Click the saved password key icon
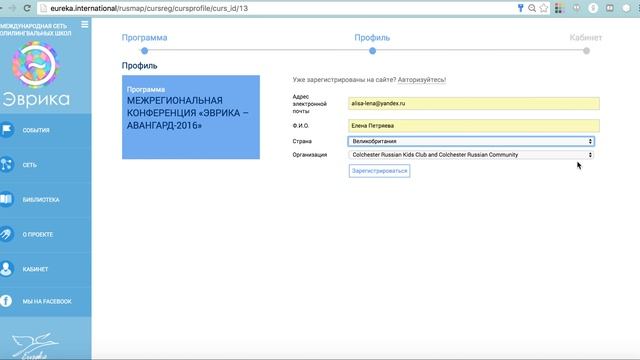 [x=520, y=8]
